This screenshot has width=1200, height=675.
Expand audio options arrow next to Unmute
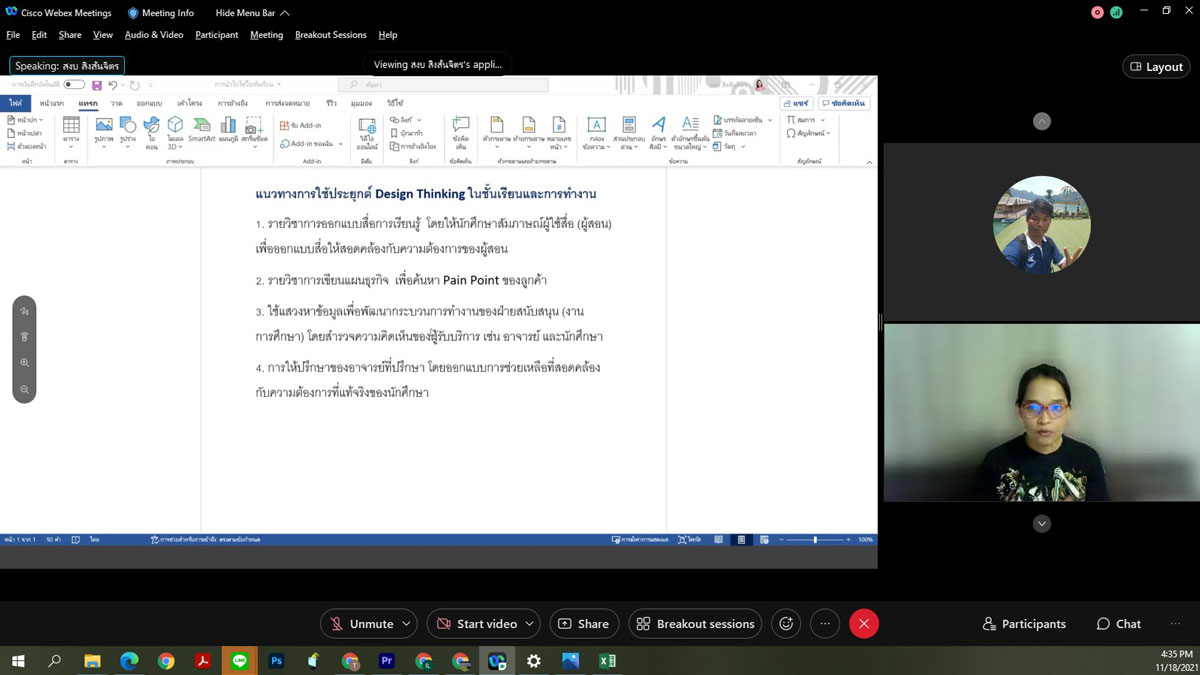pyautogui.click(x=406, y=624)
